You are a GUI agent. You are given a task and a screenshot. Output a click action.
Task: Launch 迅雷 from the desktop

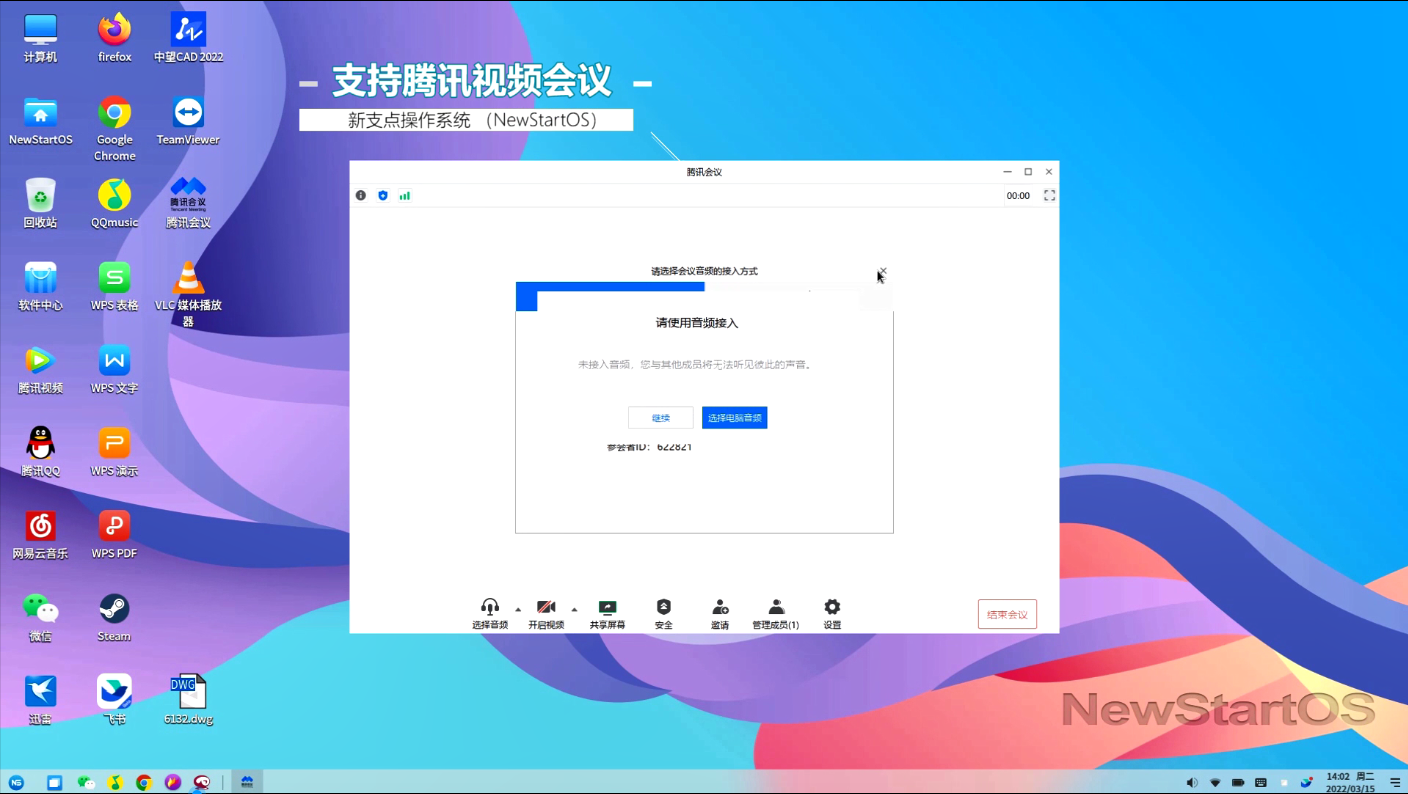(40, 700)
